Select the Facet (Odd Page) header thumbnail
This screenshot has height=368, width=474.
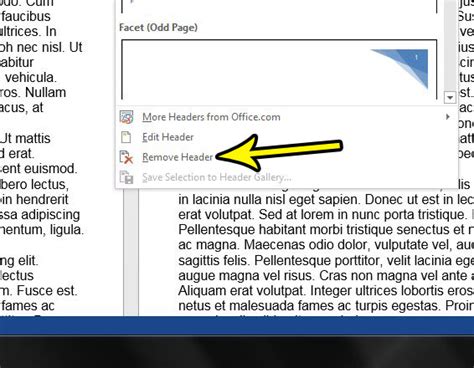coord(279,69)
